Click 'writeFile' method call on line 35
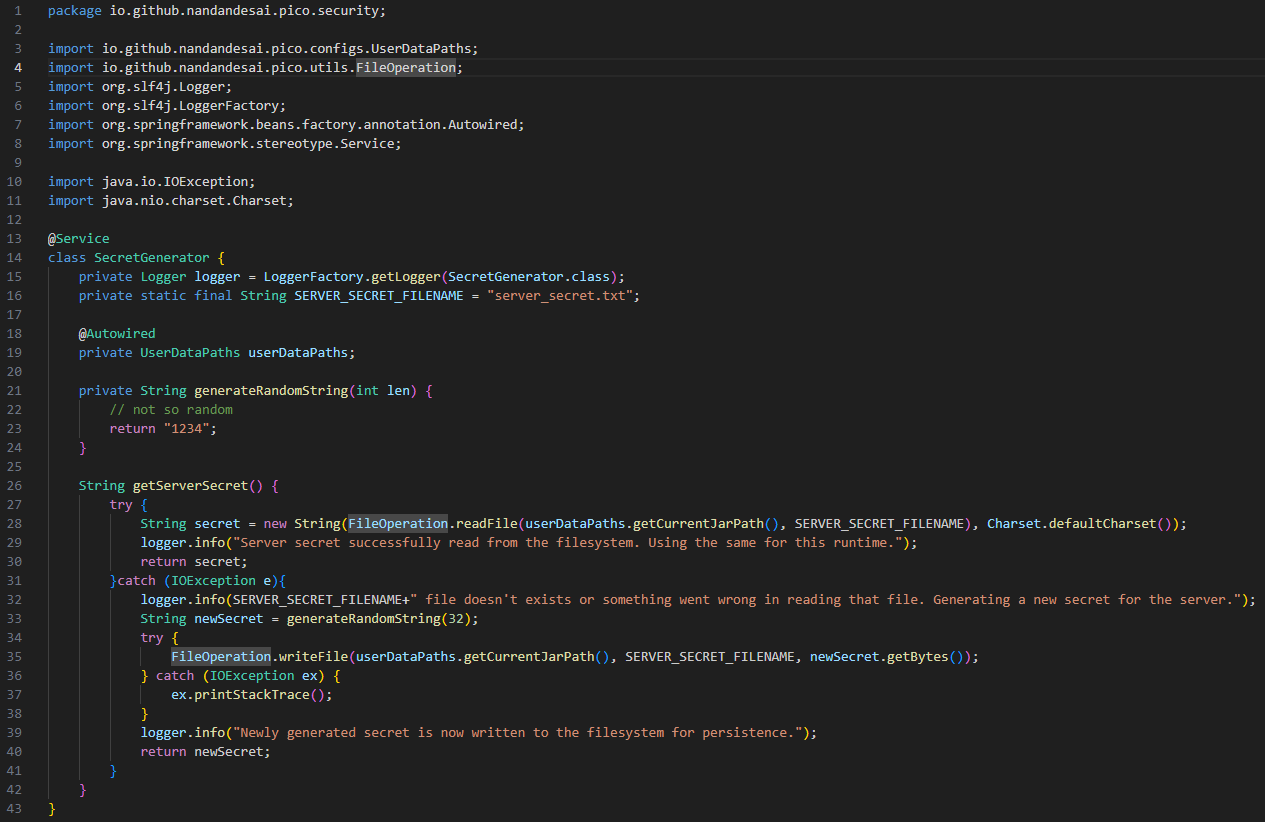Image resolution: width=1265 pixels, height=822 pixels. [313, 657]
